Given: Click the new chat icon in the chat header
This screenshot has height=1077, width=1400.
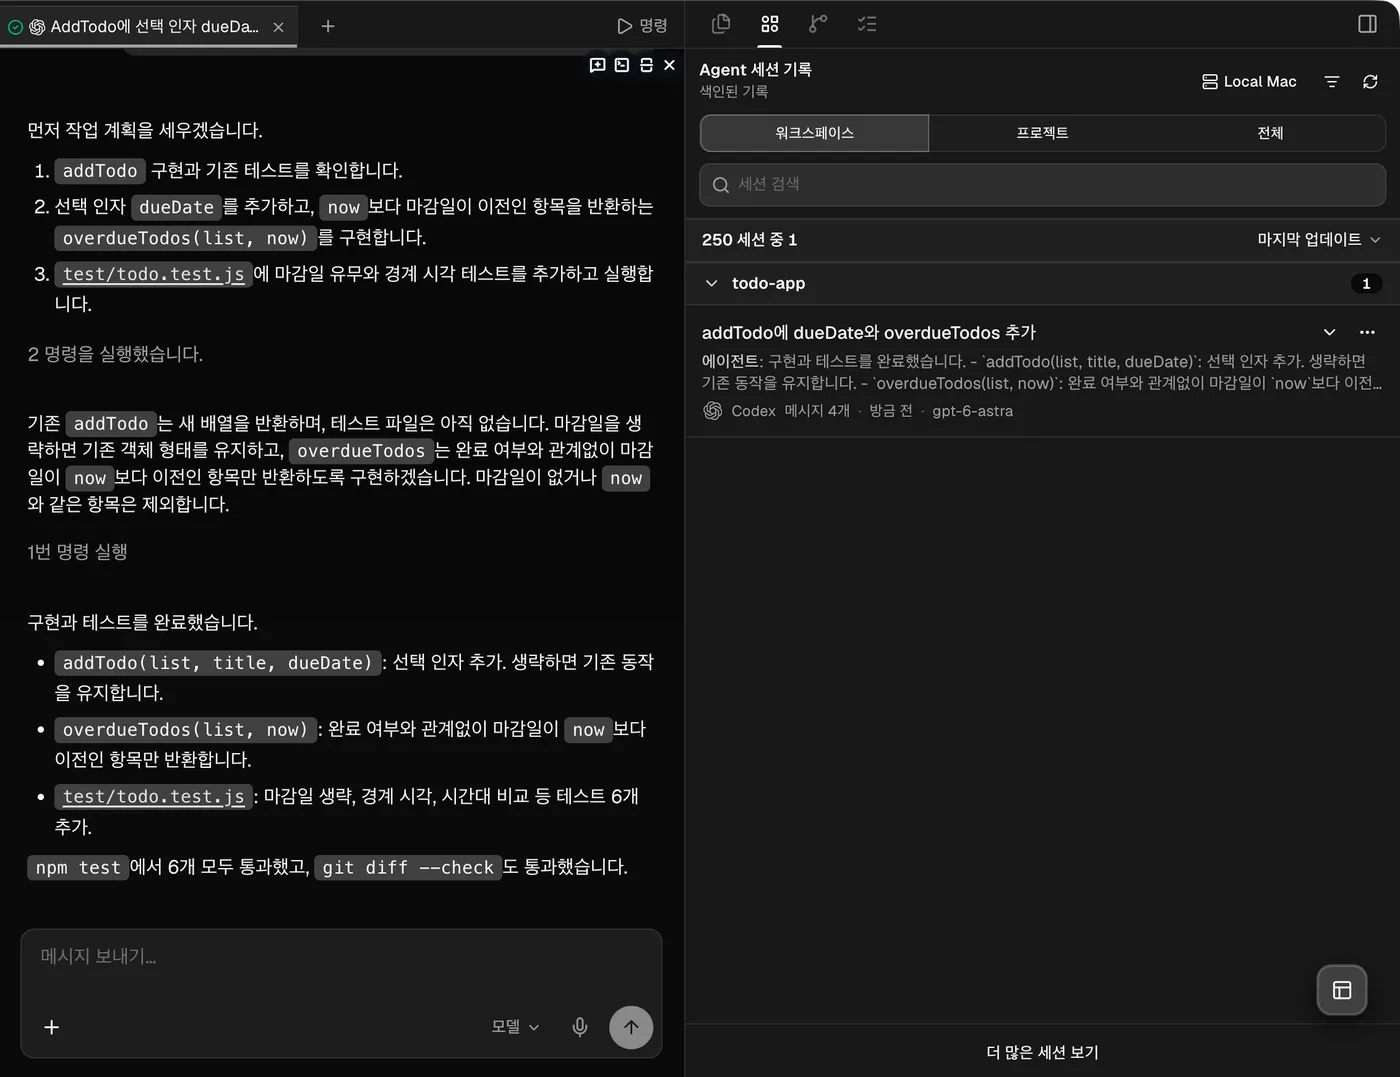Looking at the screenshot, I should coord(597,65).
